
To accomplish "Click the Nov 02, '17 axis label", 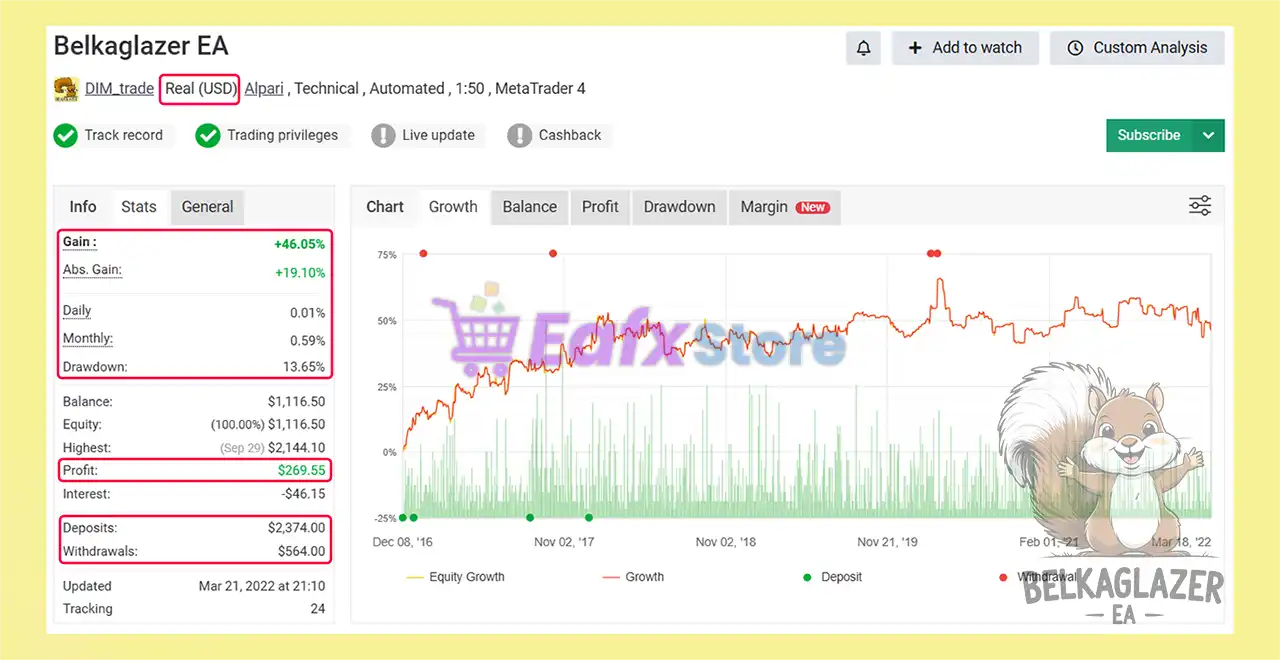I will pyautogui.click(x=564, y=541).
